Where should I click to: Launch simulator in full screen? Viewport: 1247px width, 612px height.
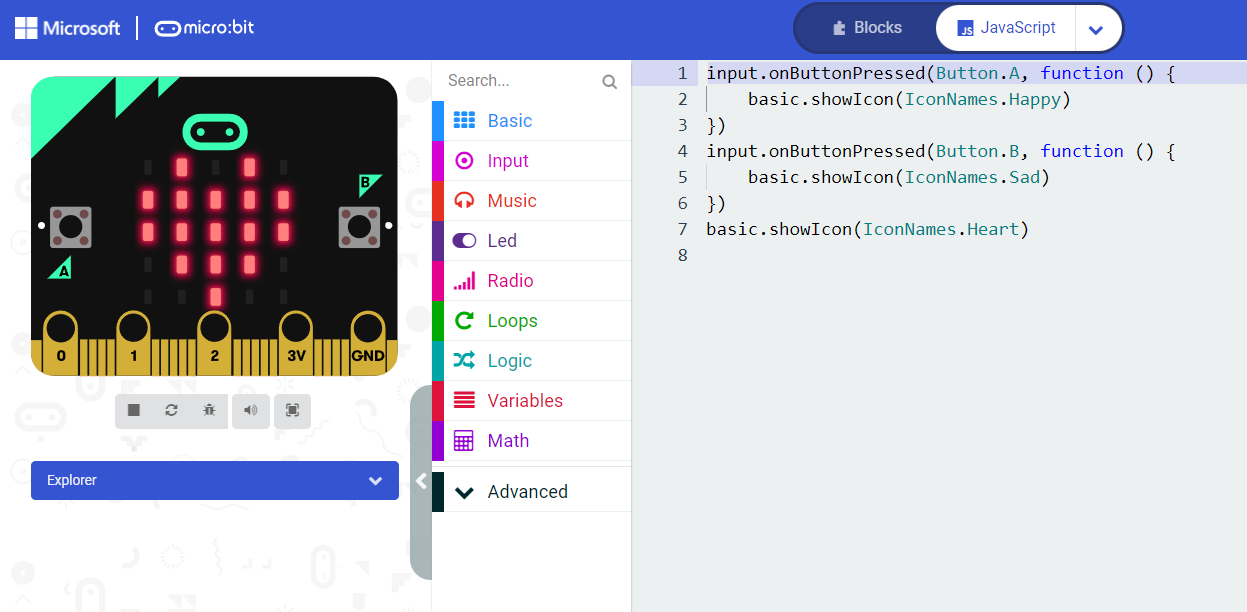point(292,410)
